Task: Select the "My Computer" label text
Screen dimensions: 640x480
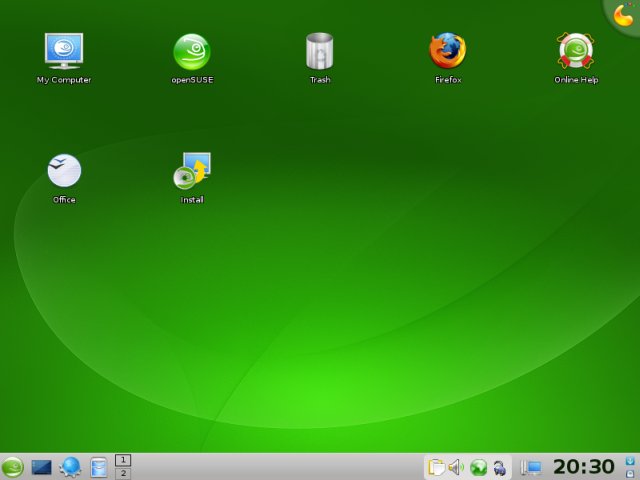Action: pos(64,80)
